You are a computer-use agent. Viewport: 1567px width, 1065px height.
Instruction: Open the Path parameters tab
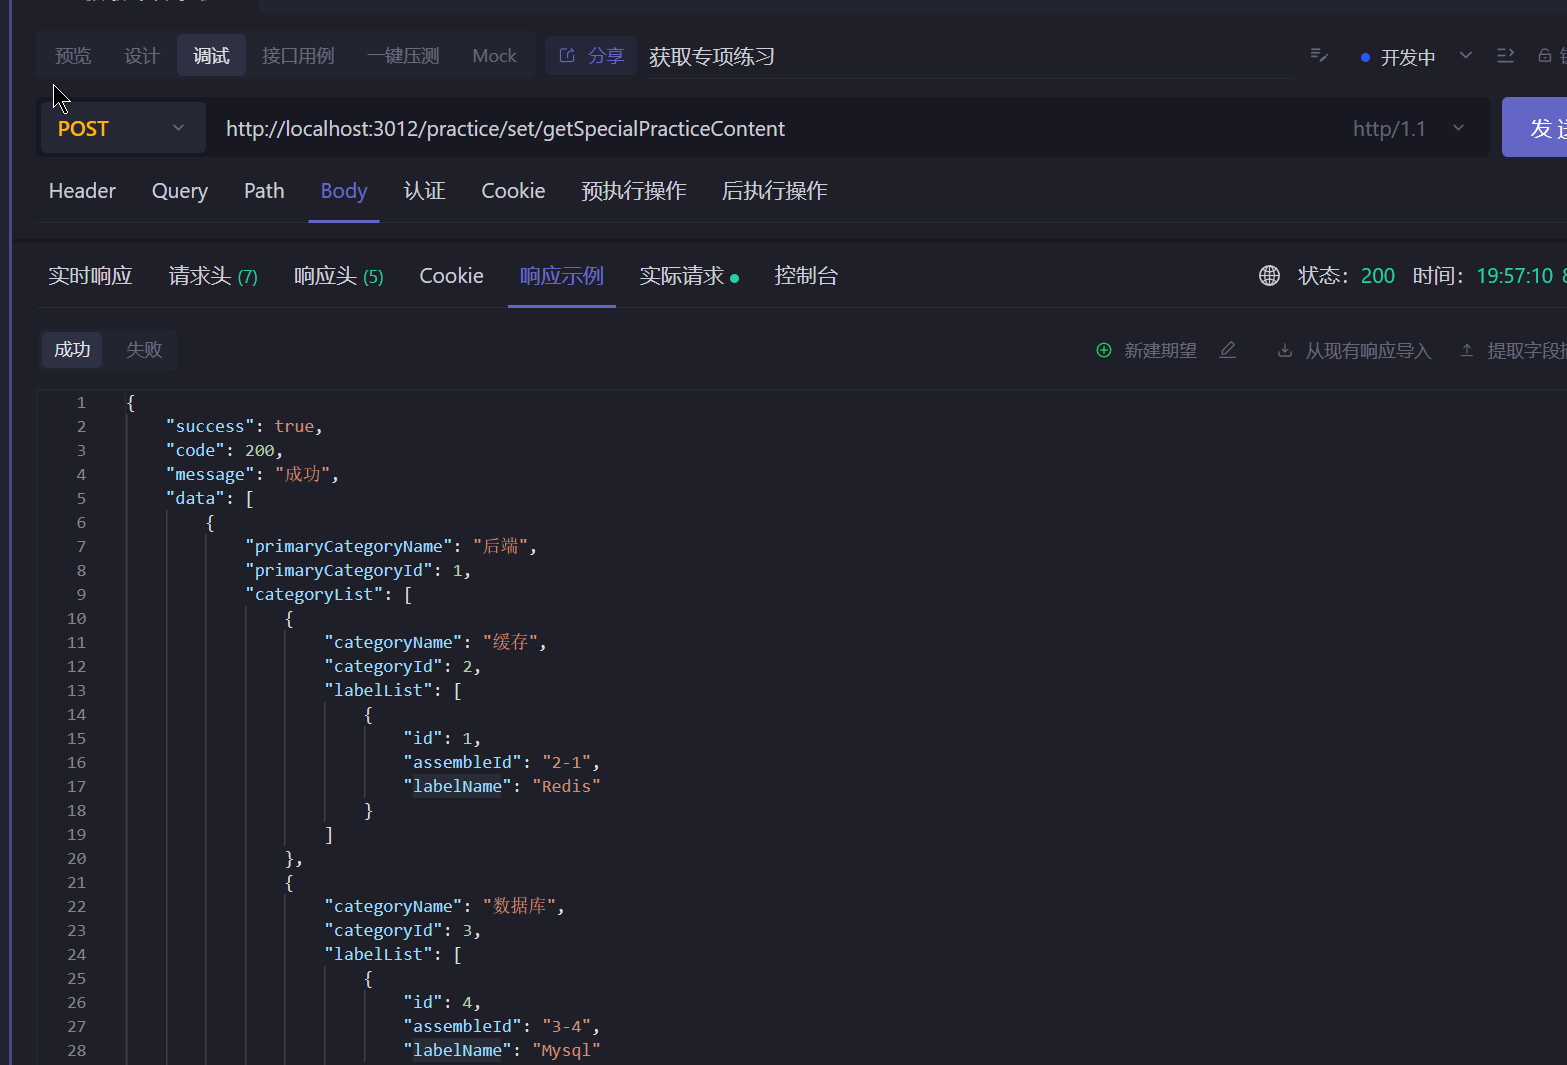pos(264,191)
